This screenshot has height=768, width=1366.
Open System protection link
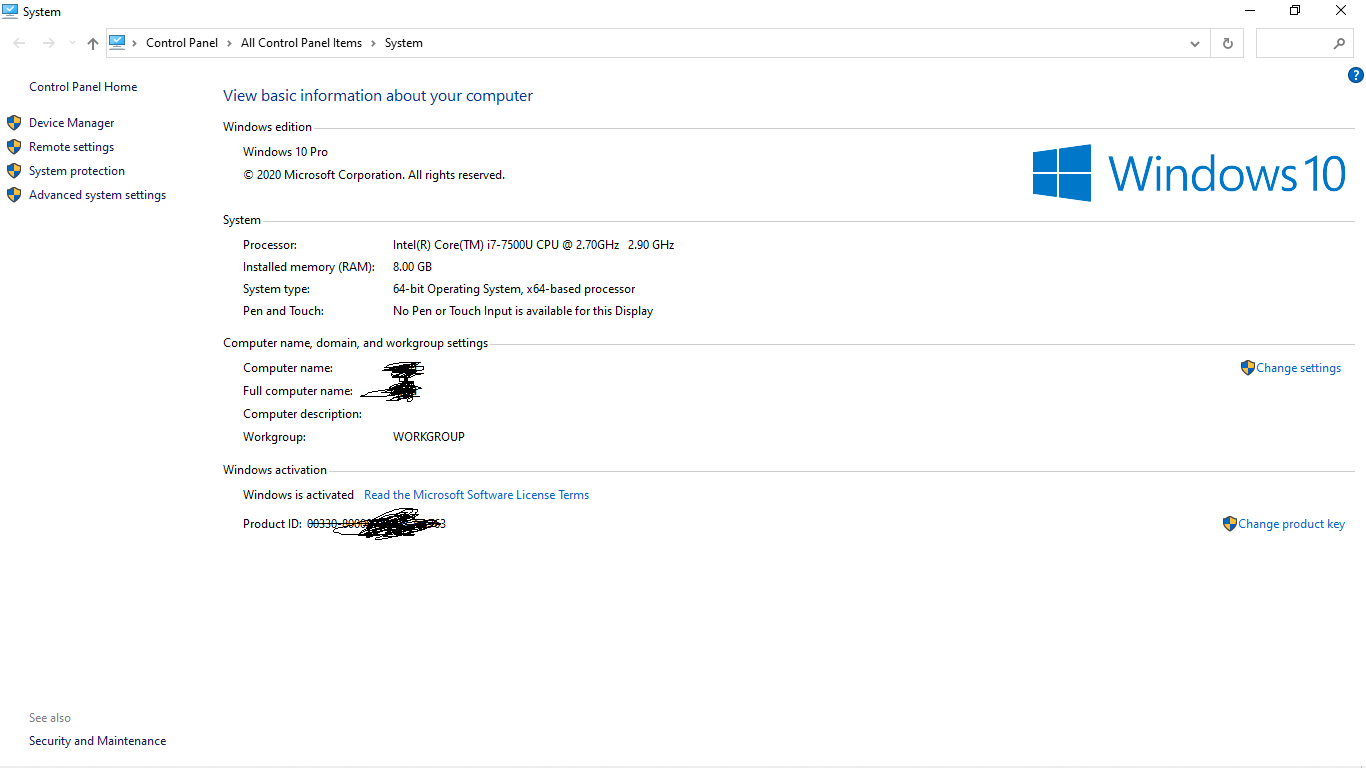coord(77,171)
